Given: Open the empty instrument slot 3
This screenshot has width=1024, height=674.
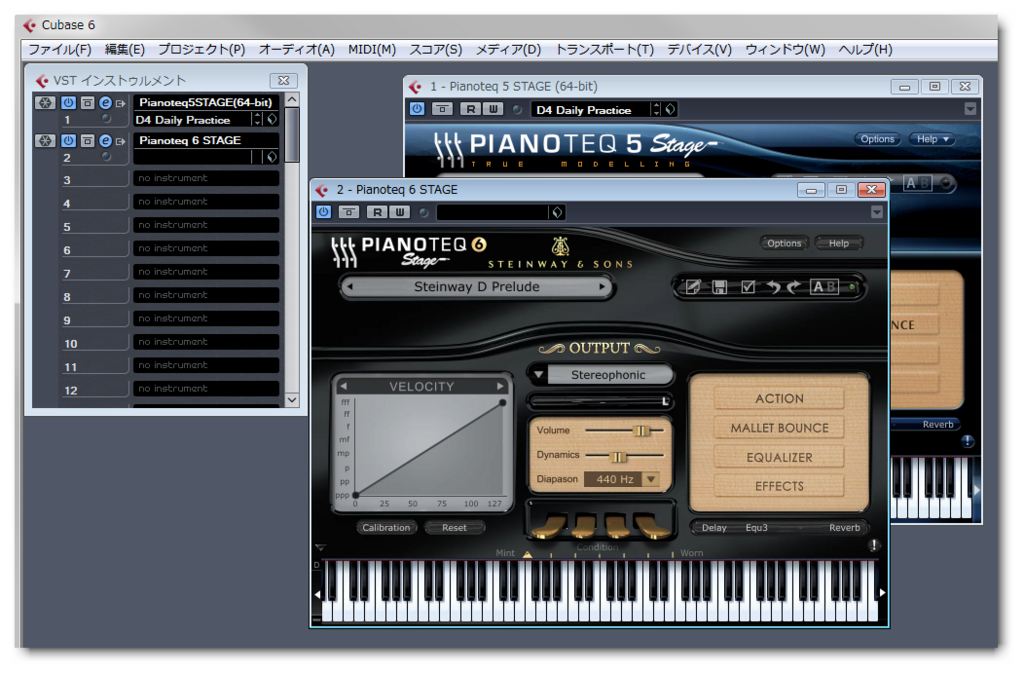Looking at the screenshot, I should click(206, 178).
